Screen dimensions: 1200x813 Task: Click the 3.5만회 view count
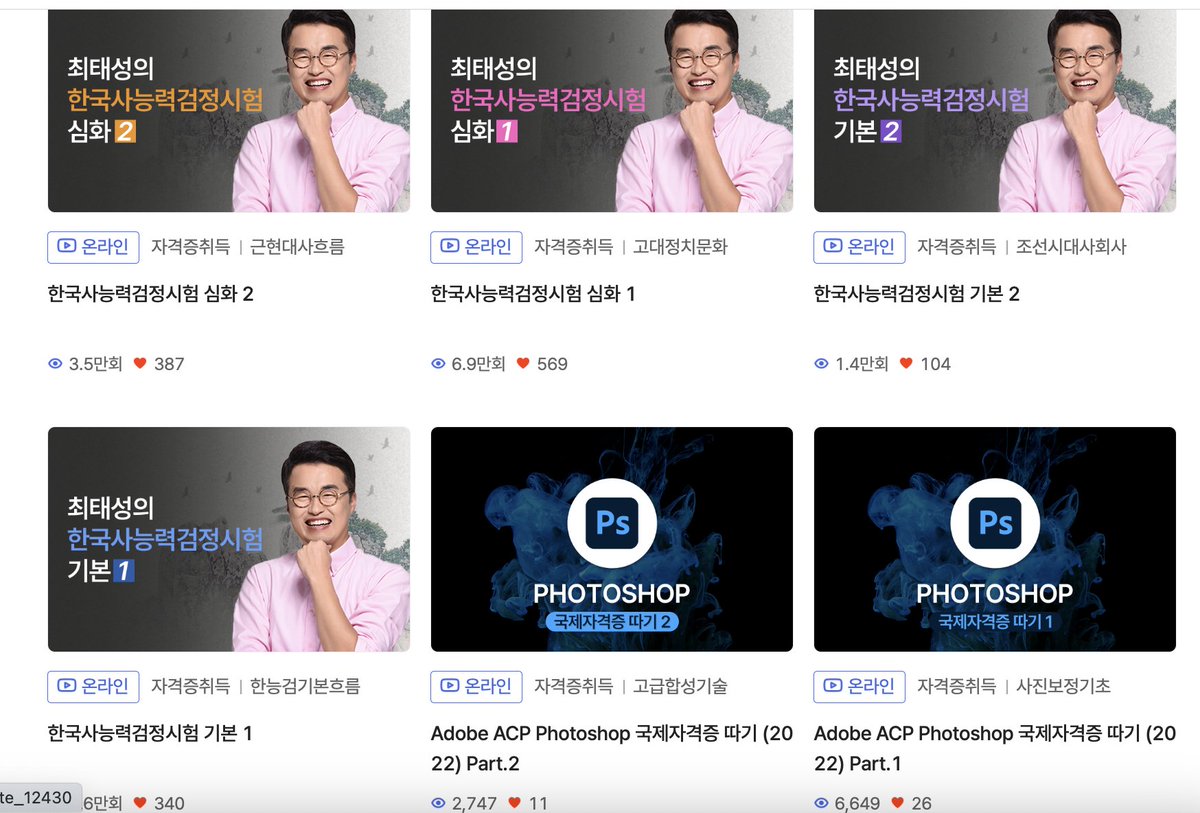[x=95, y=364]
